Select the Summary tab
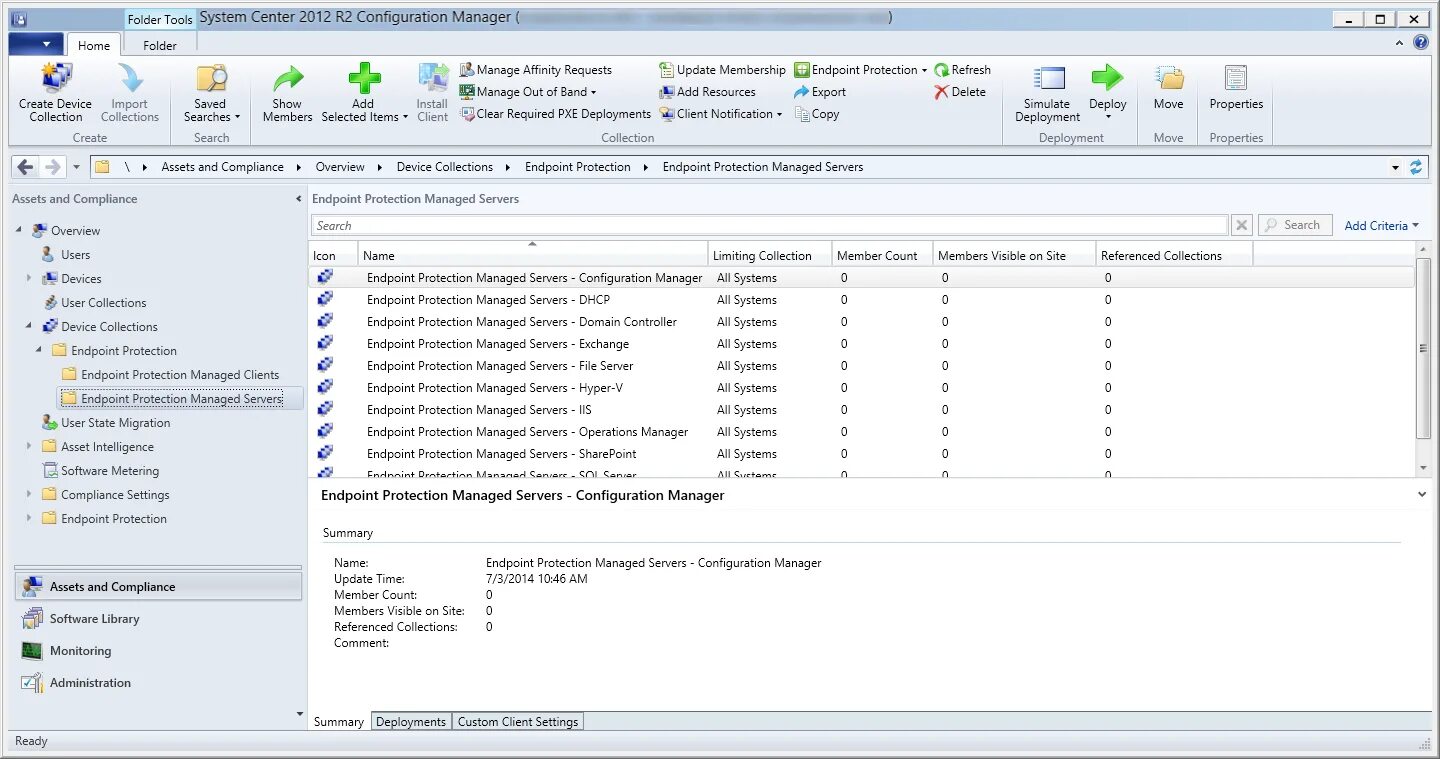The image size is (1440, 759). click(x=339, y=722)
